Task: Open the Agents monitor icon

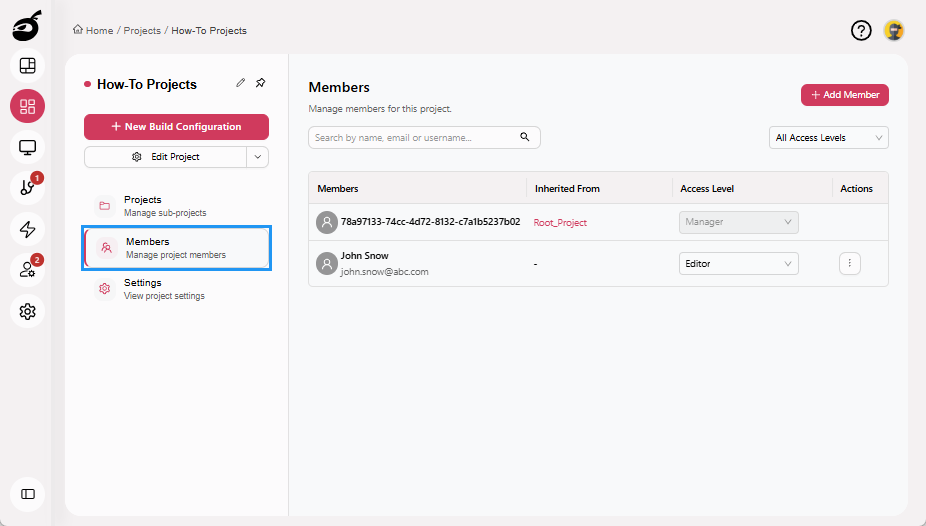Action: 27,147
